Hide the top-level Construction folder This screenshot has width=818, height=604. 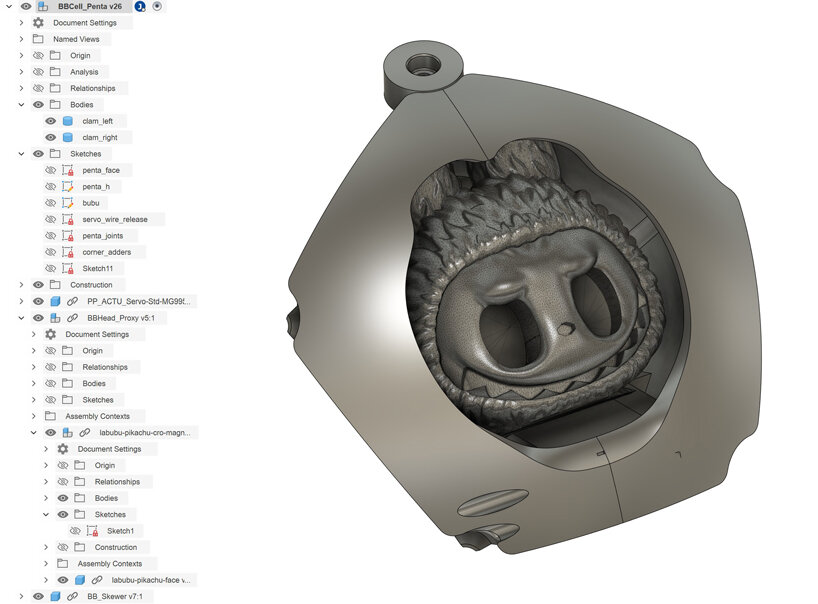pyautogui.click(x=38, y=285)
